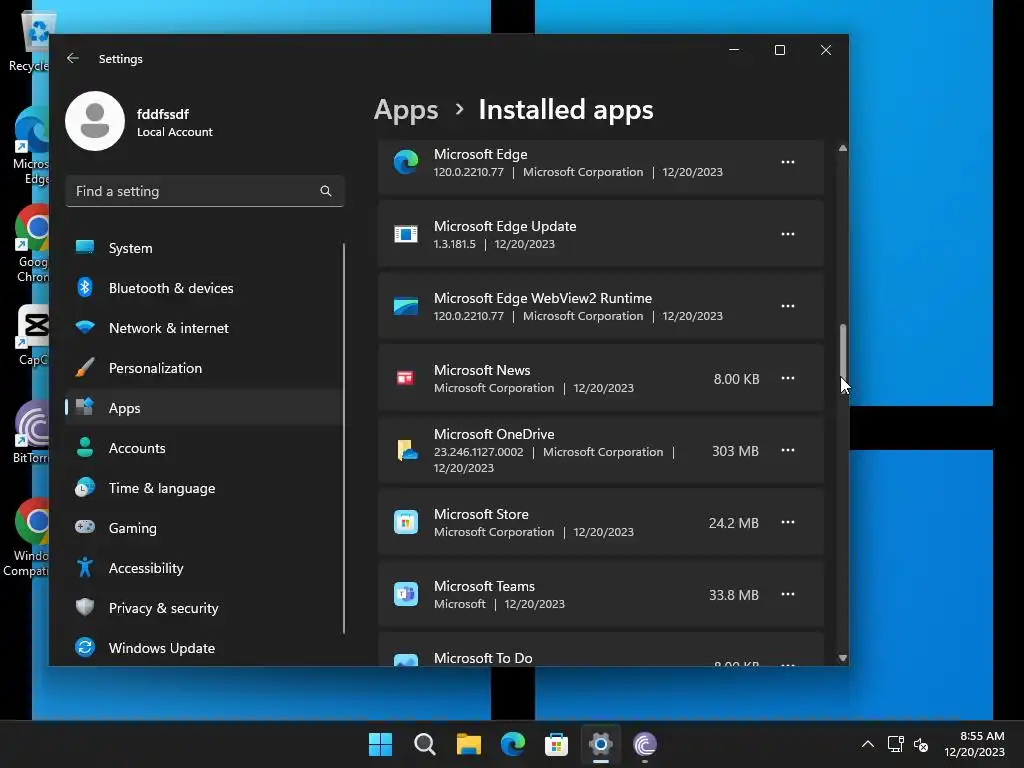Click the Microsoft Edge Update app icon
1024x768 pixels.
point(406,234)
